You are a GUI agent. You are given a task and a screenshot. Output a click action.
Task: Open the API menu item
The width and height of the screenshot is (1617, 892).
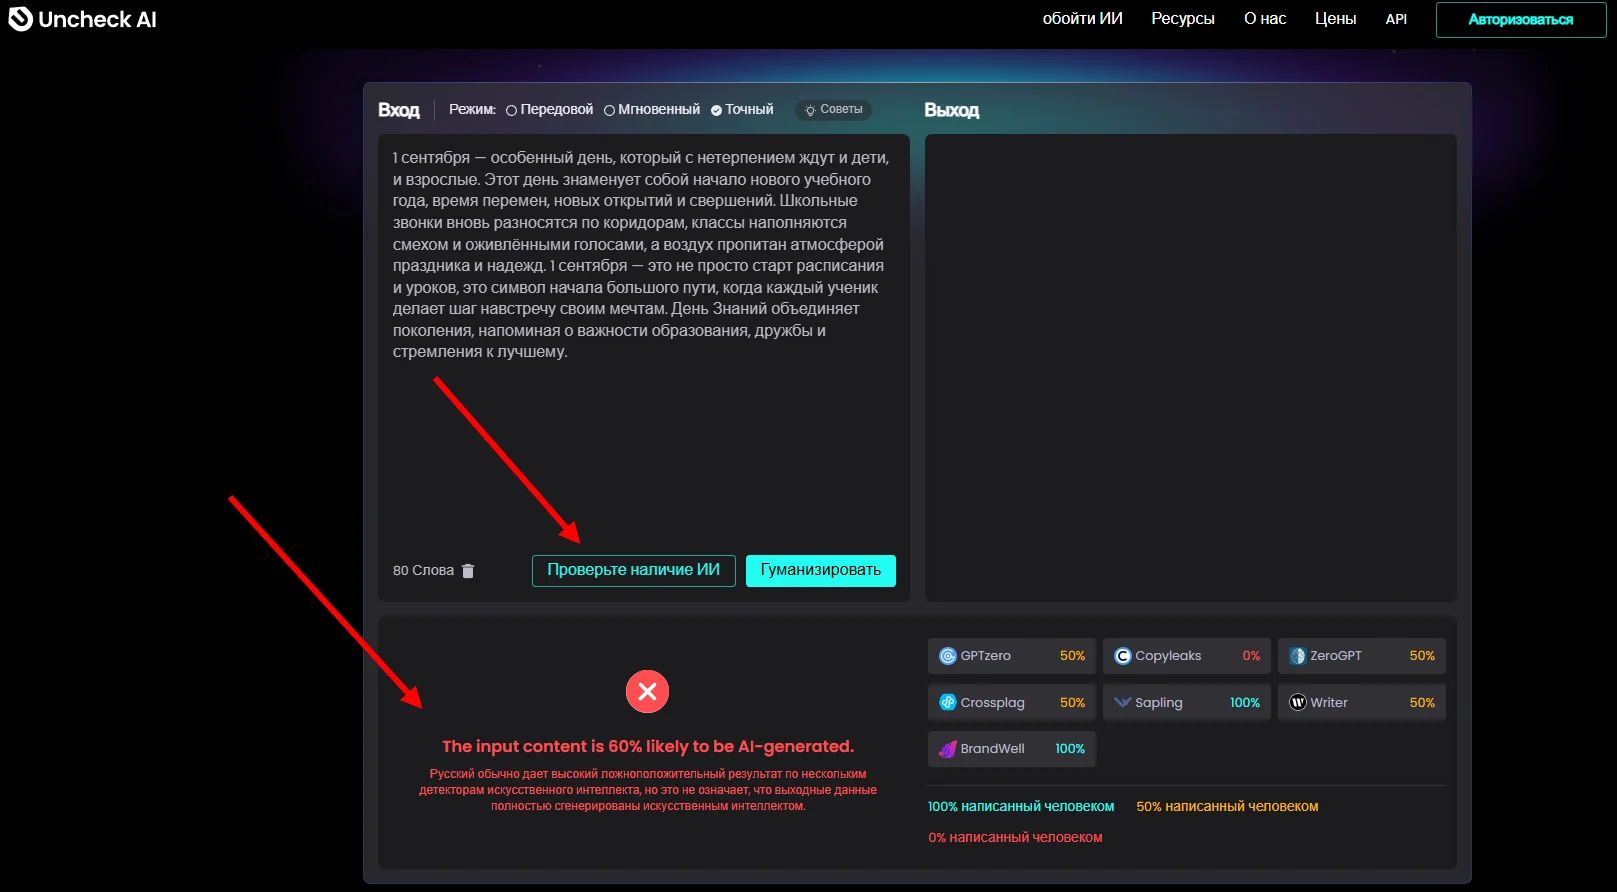[1396, 19]
